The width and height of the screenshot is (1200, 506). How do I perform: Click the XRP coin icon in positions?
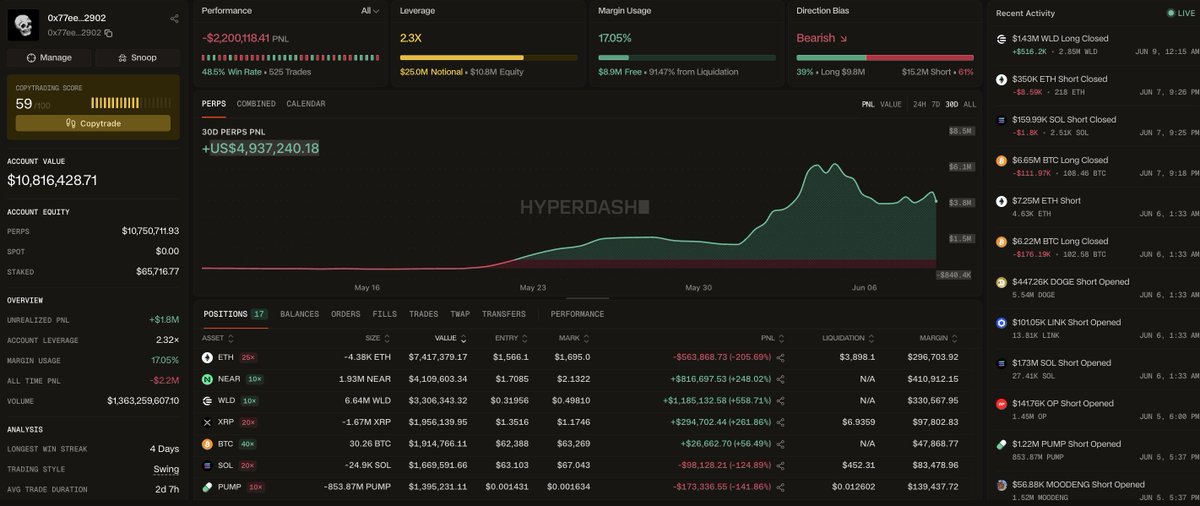(208, 423)
